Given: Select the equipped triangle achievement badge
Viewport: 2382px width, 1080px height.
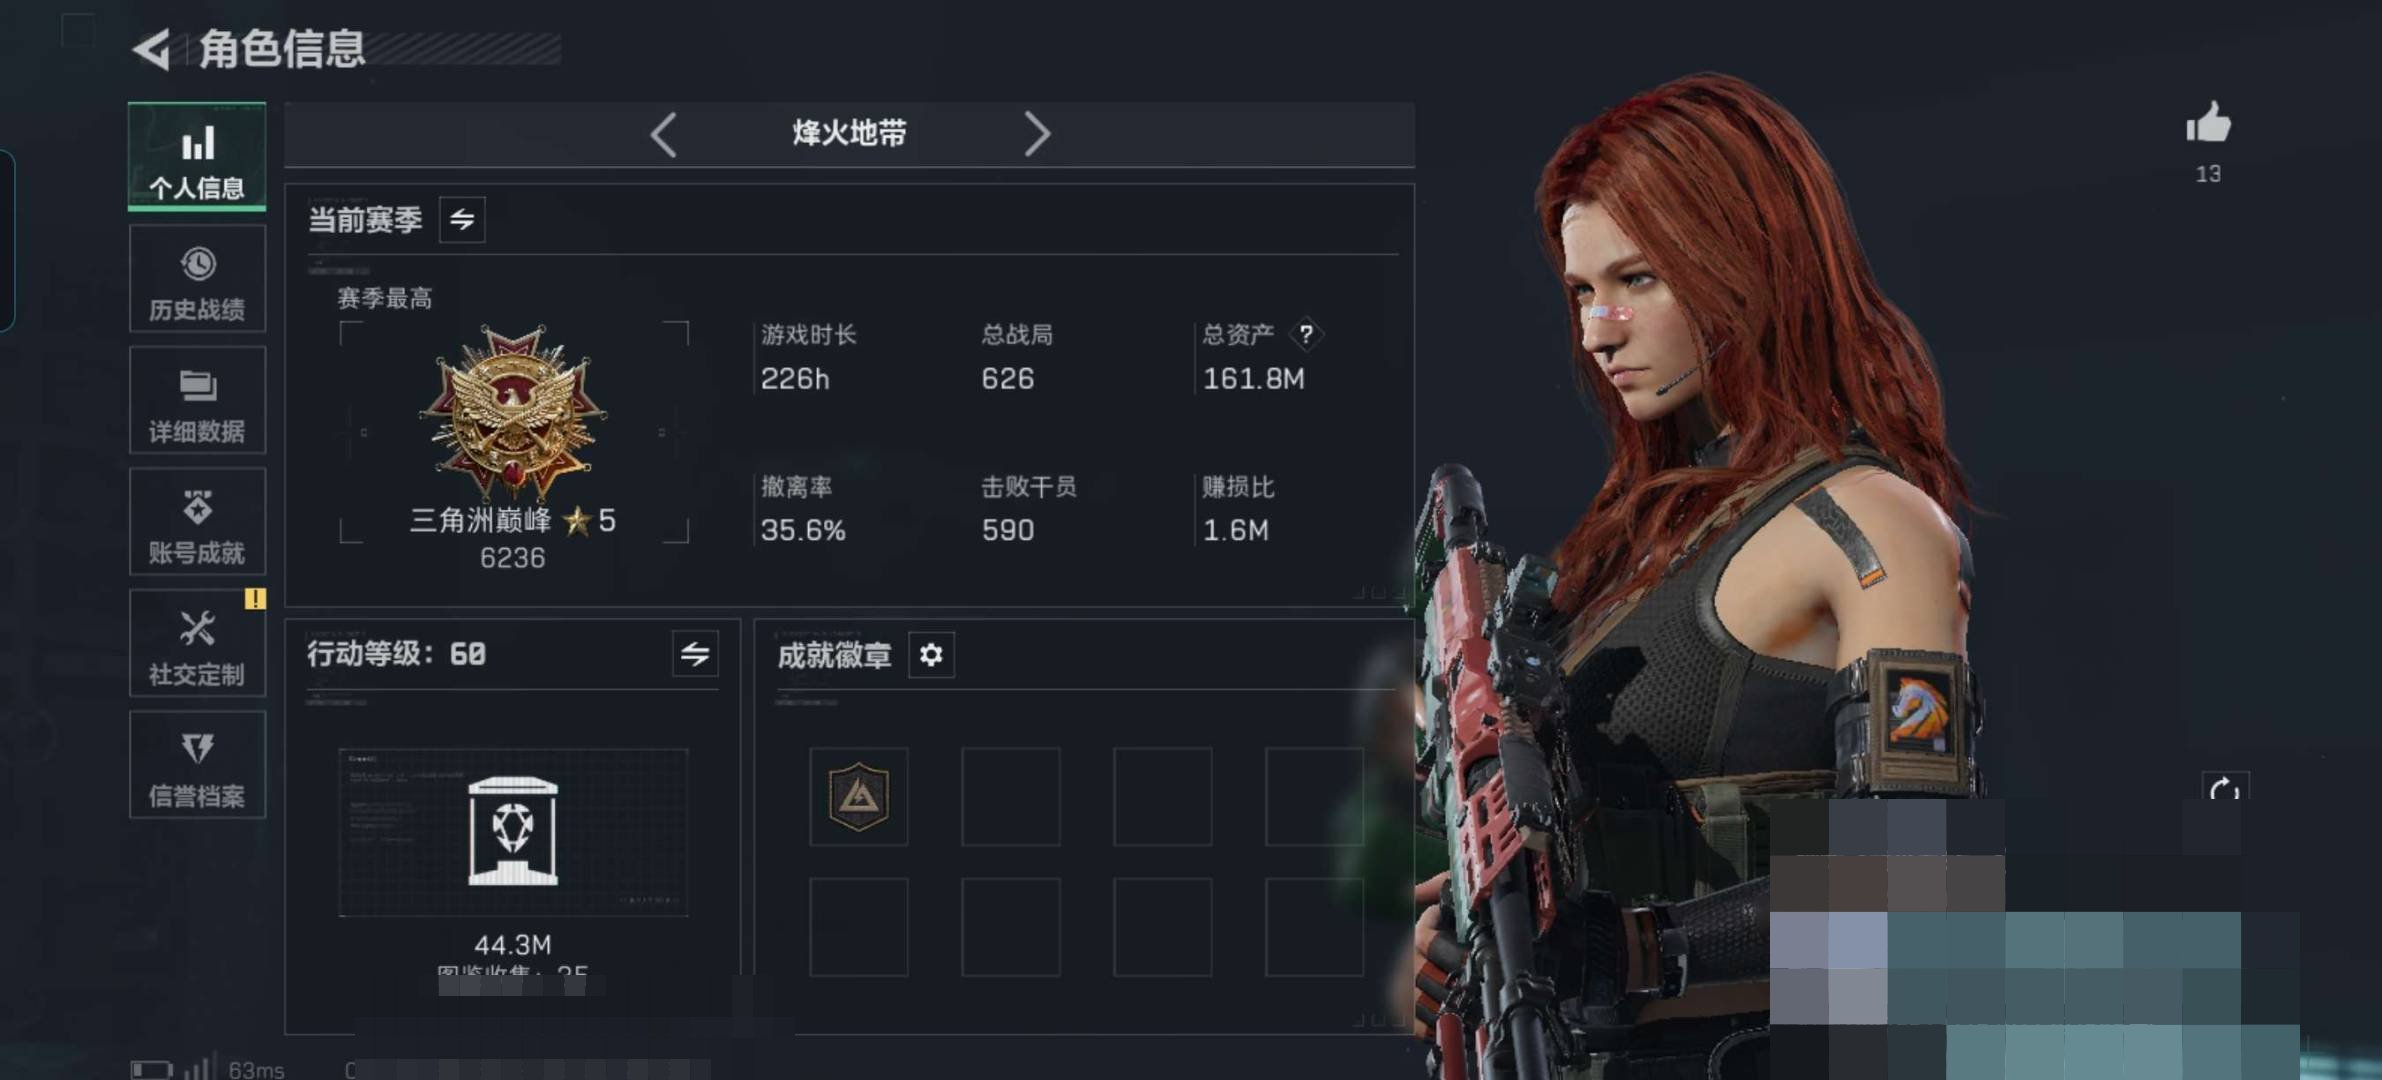Looking at the screenshot, I should pyautogui.click(x=859, y=797).
